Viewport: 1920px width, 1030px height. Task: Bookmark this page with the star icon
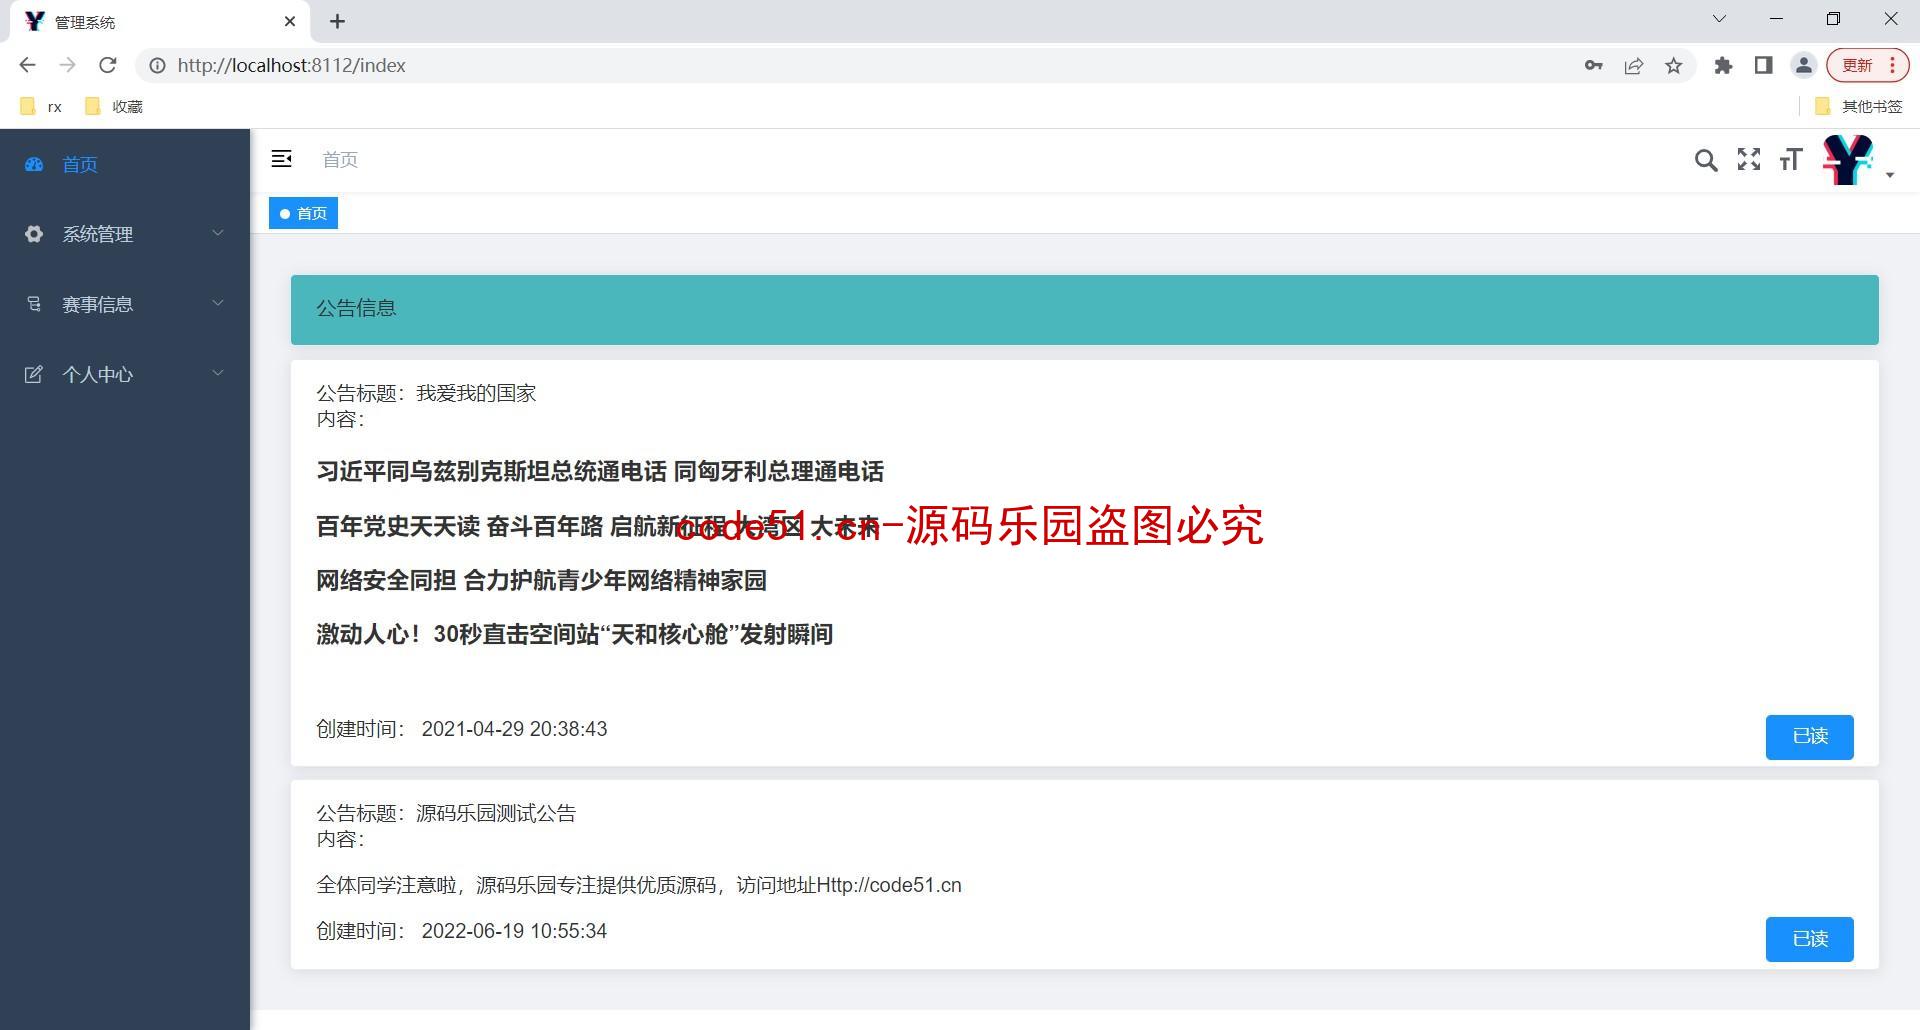pyautogui.click(x=1674, y=65)
